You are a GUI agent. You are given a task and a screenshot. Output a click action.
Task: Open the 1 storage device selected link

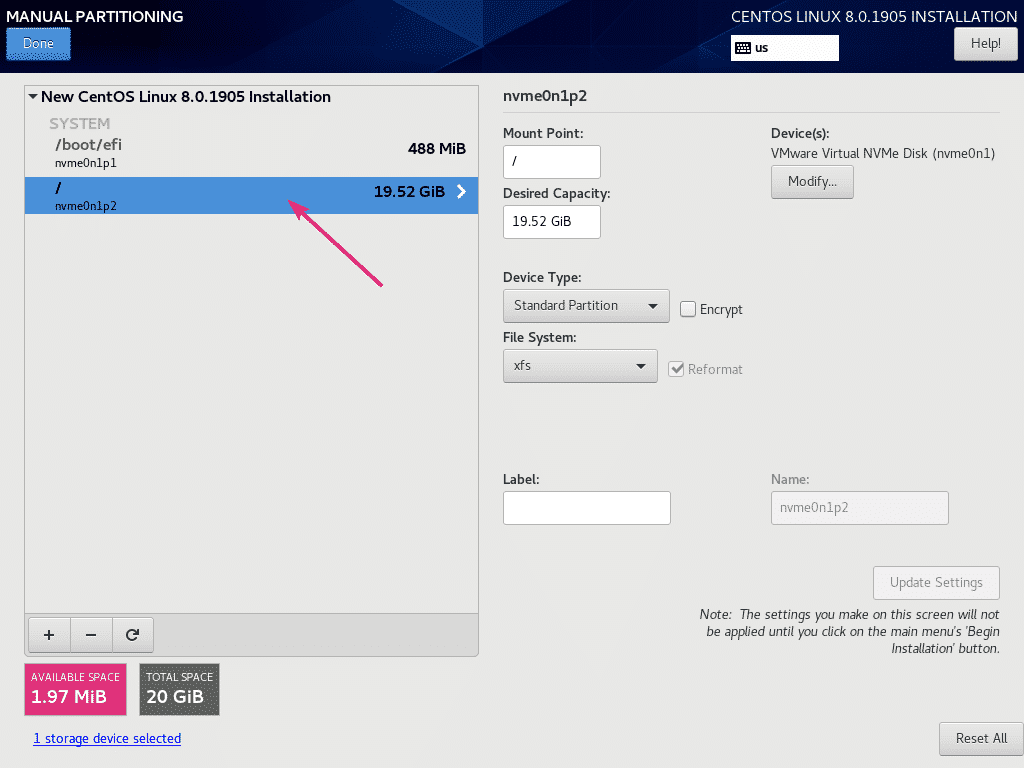click(x=107, y=739)
